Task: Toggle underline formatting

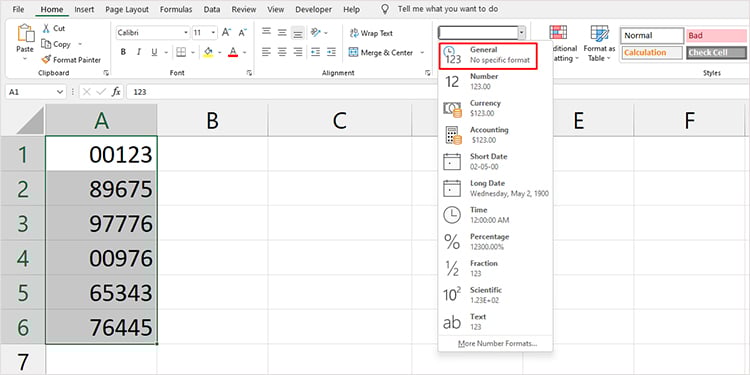Action: point(154,52)
